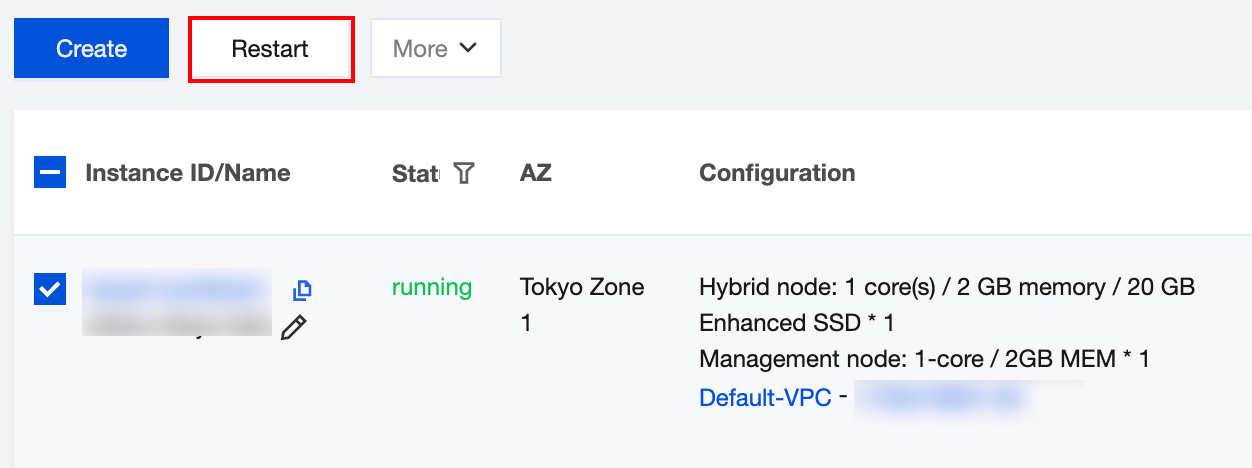Click the blue Create button
Image resolution: width=1252 pixels, height=468 pixels.
point(91,49)
